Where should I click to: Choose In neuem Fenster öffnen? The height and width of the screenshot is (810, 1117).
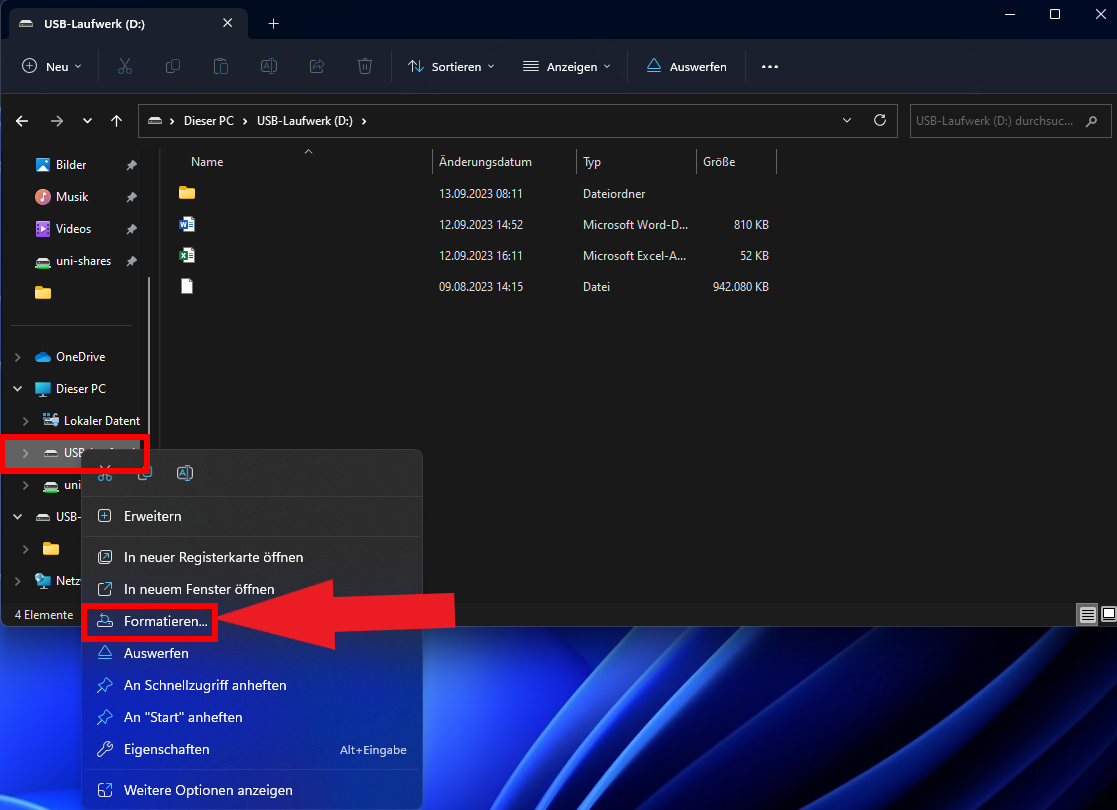(x=252, y=589)
